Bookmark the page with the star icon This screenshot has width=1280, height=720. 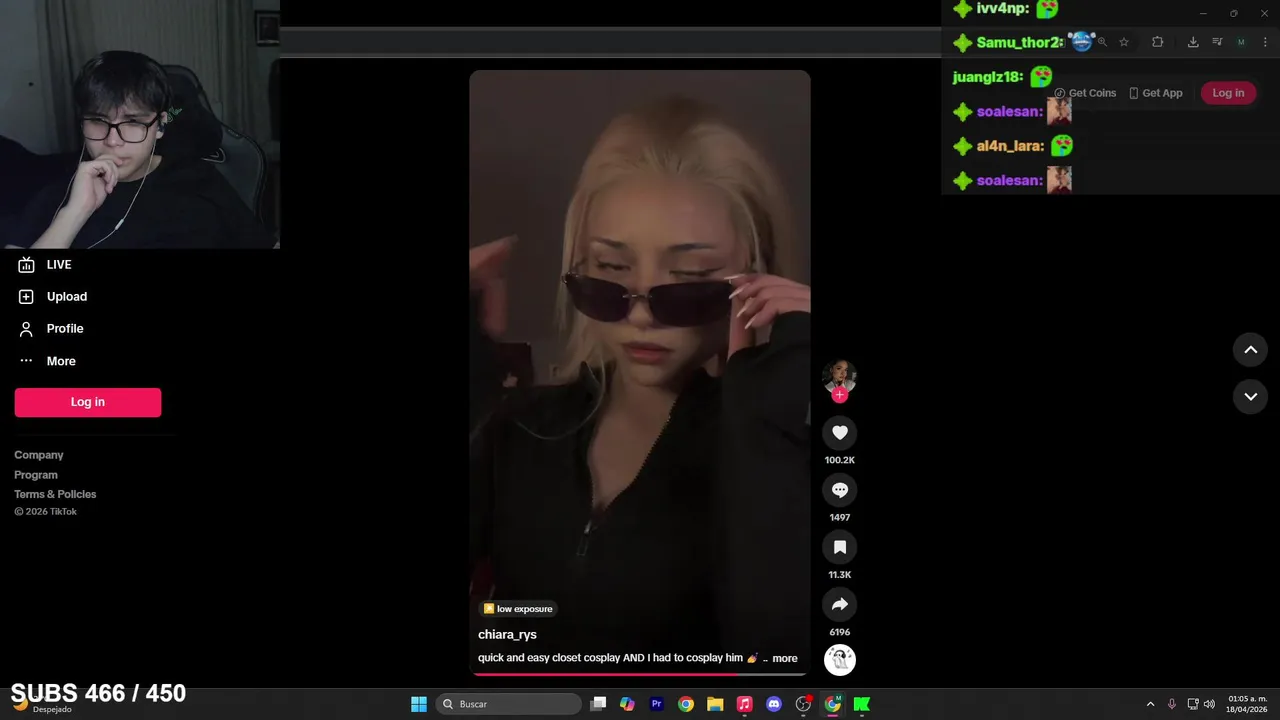(1124, 42)
